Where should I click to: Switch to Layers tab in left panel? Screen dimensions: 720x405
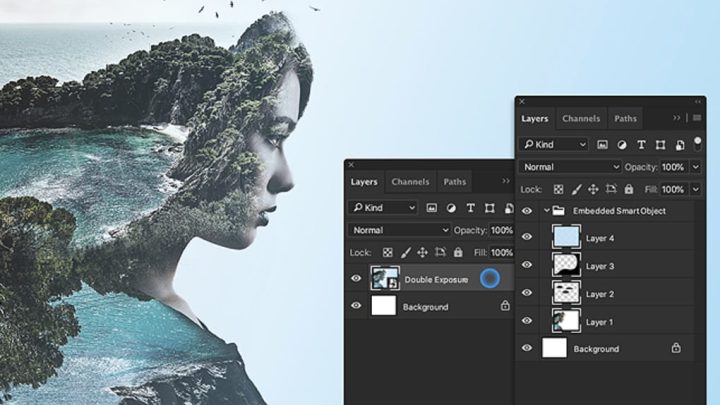coord(364,182)
